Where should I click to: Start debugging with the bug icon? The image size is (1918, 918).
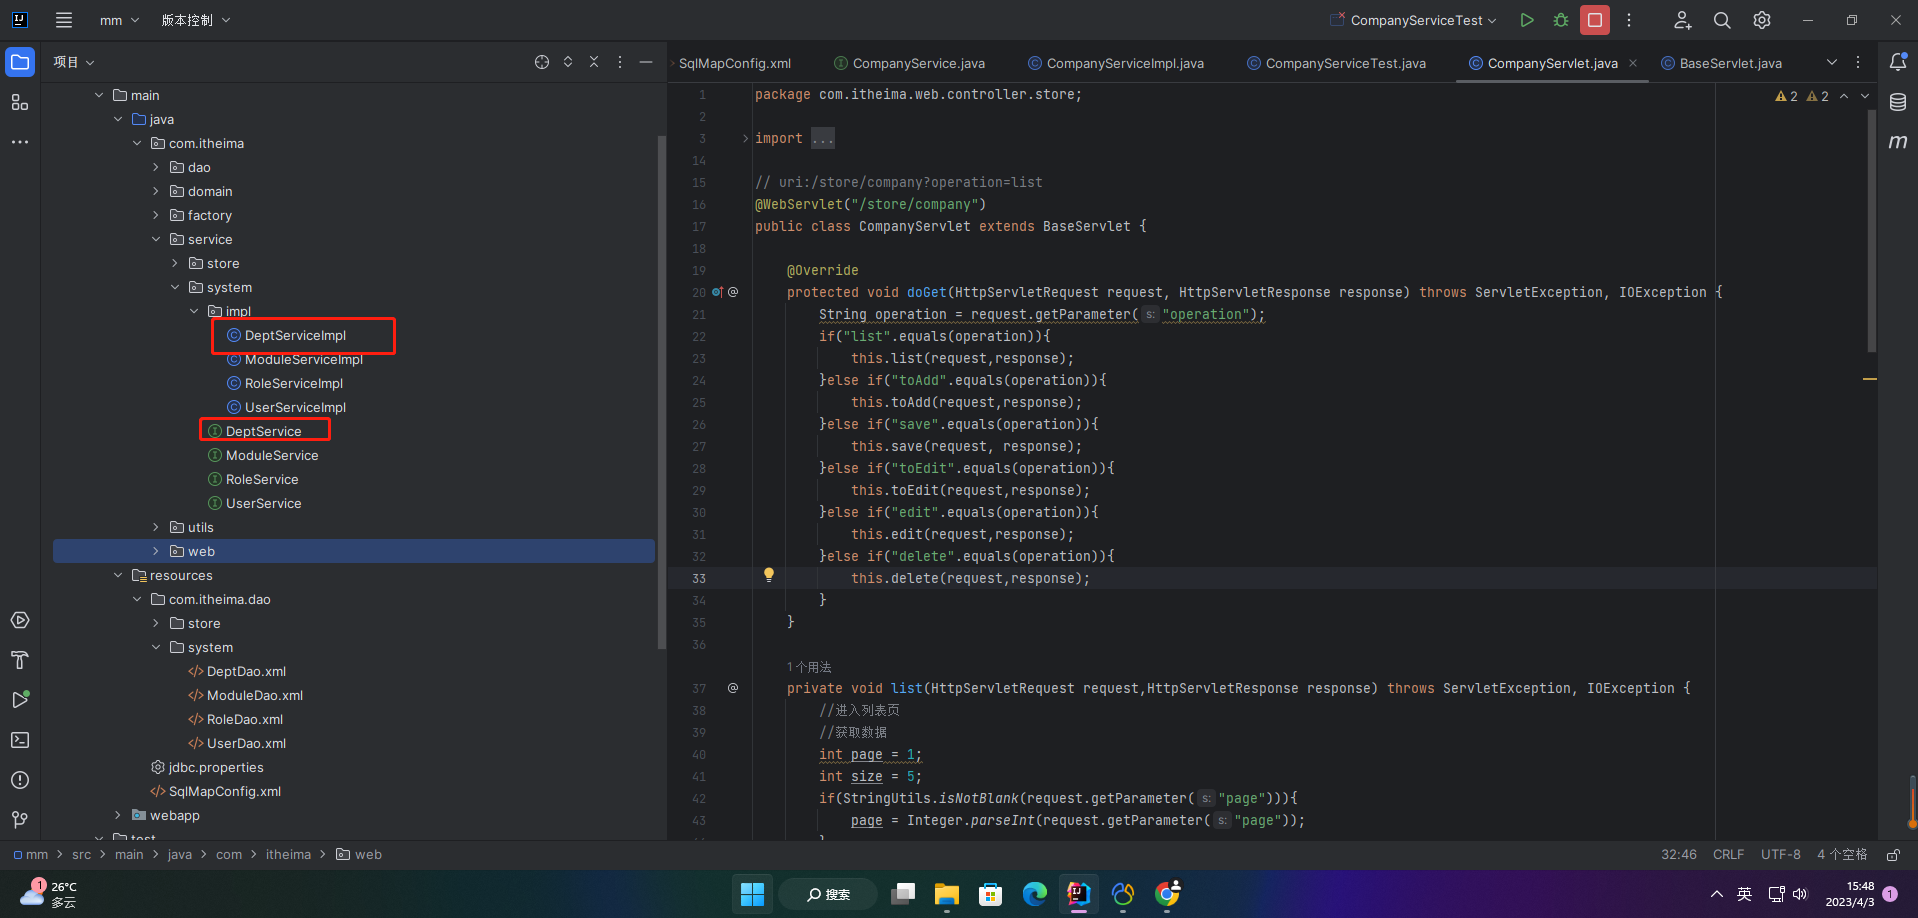tap(1560, 20)
